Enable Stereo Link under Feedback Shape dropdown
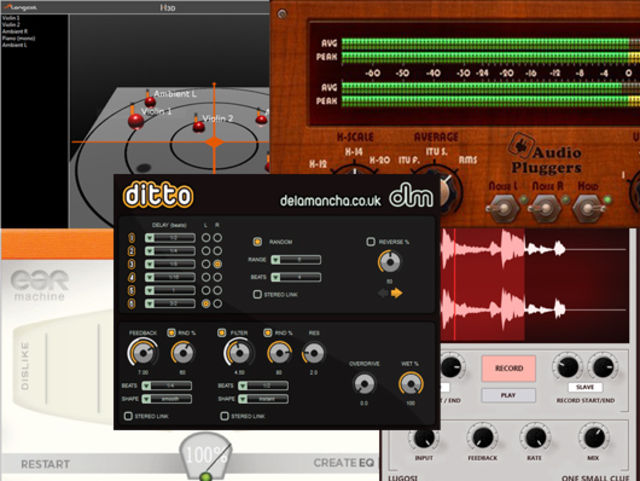 point(128,416)
